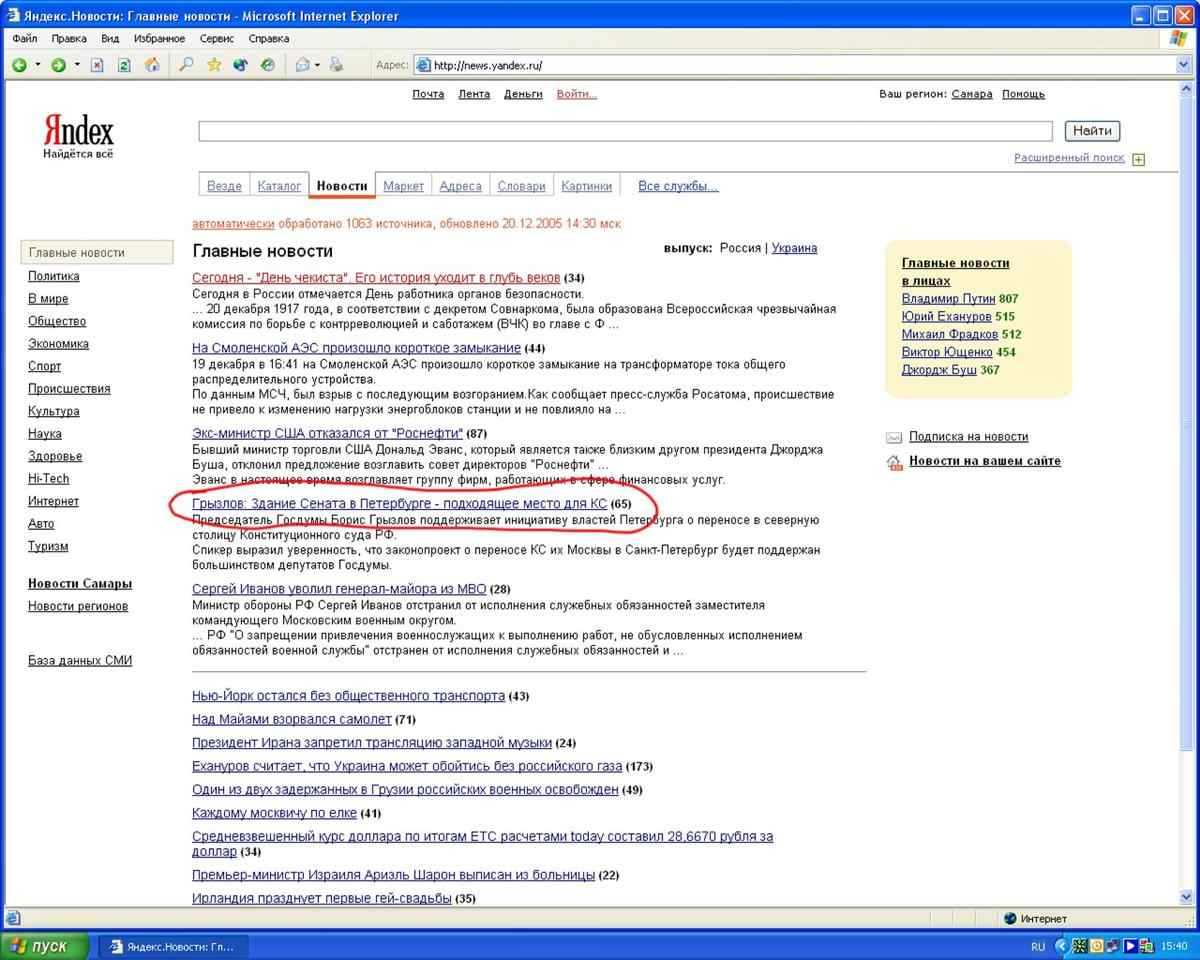Screen dimensions: 1200x960
Task: Open the Search magnifier toolbar icon
Action: (186, 65)
